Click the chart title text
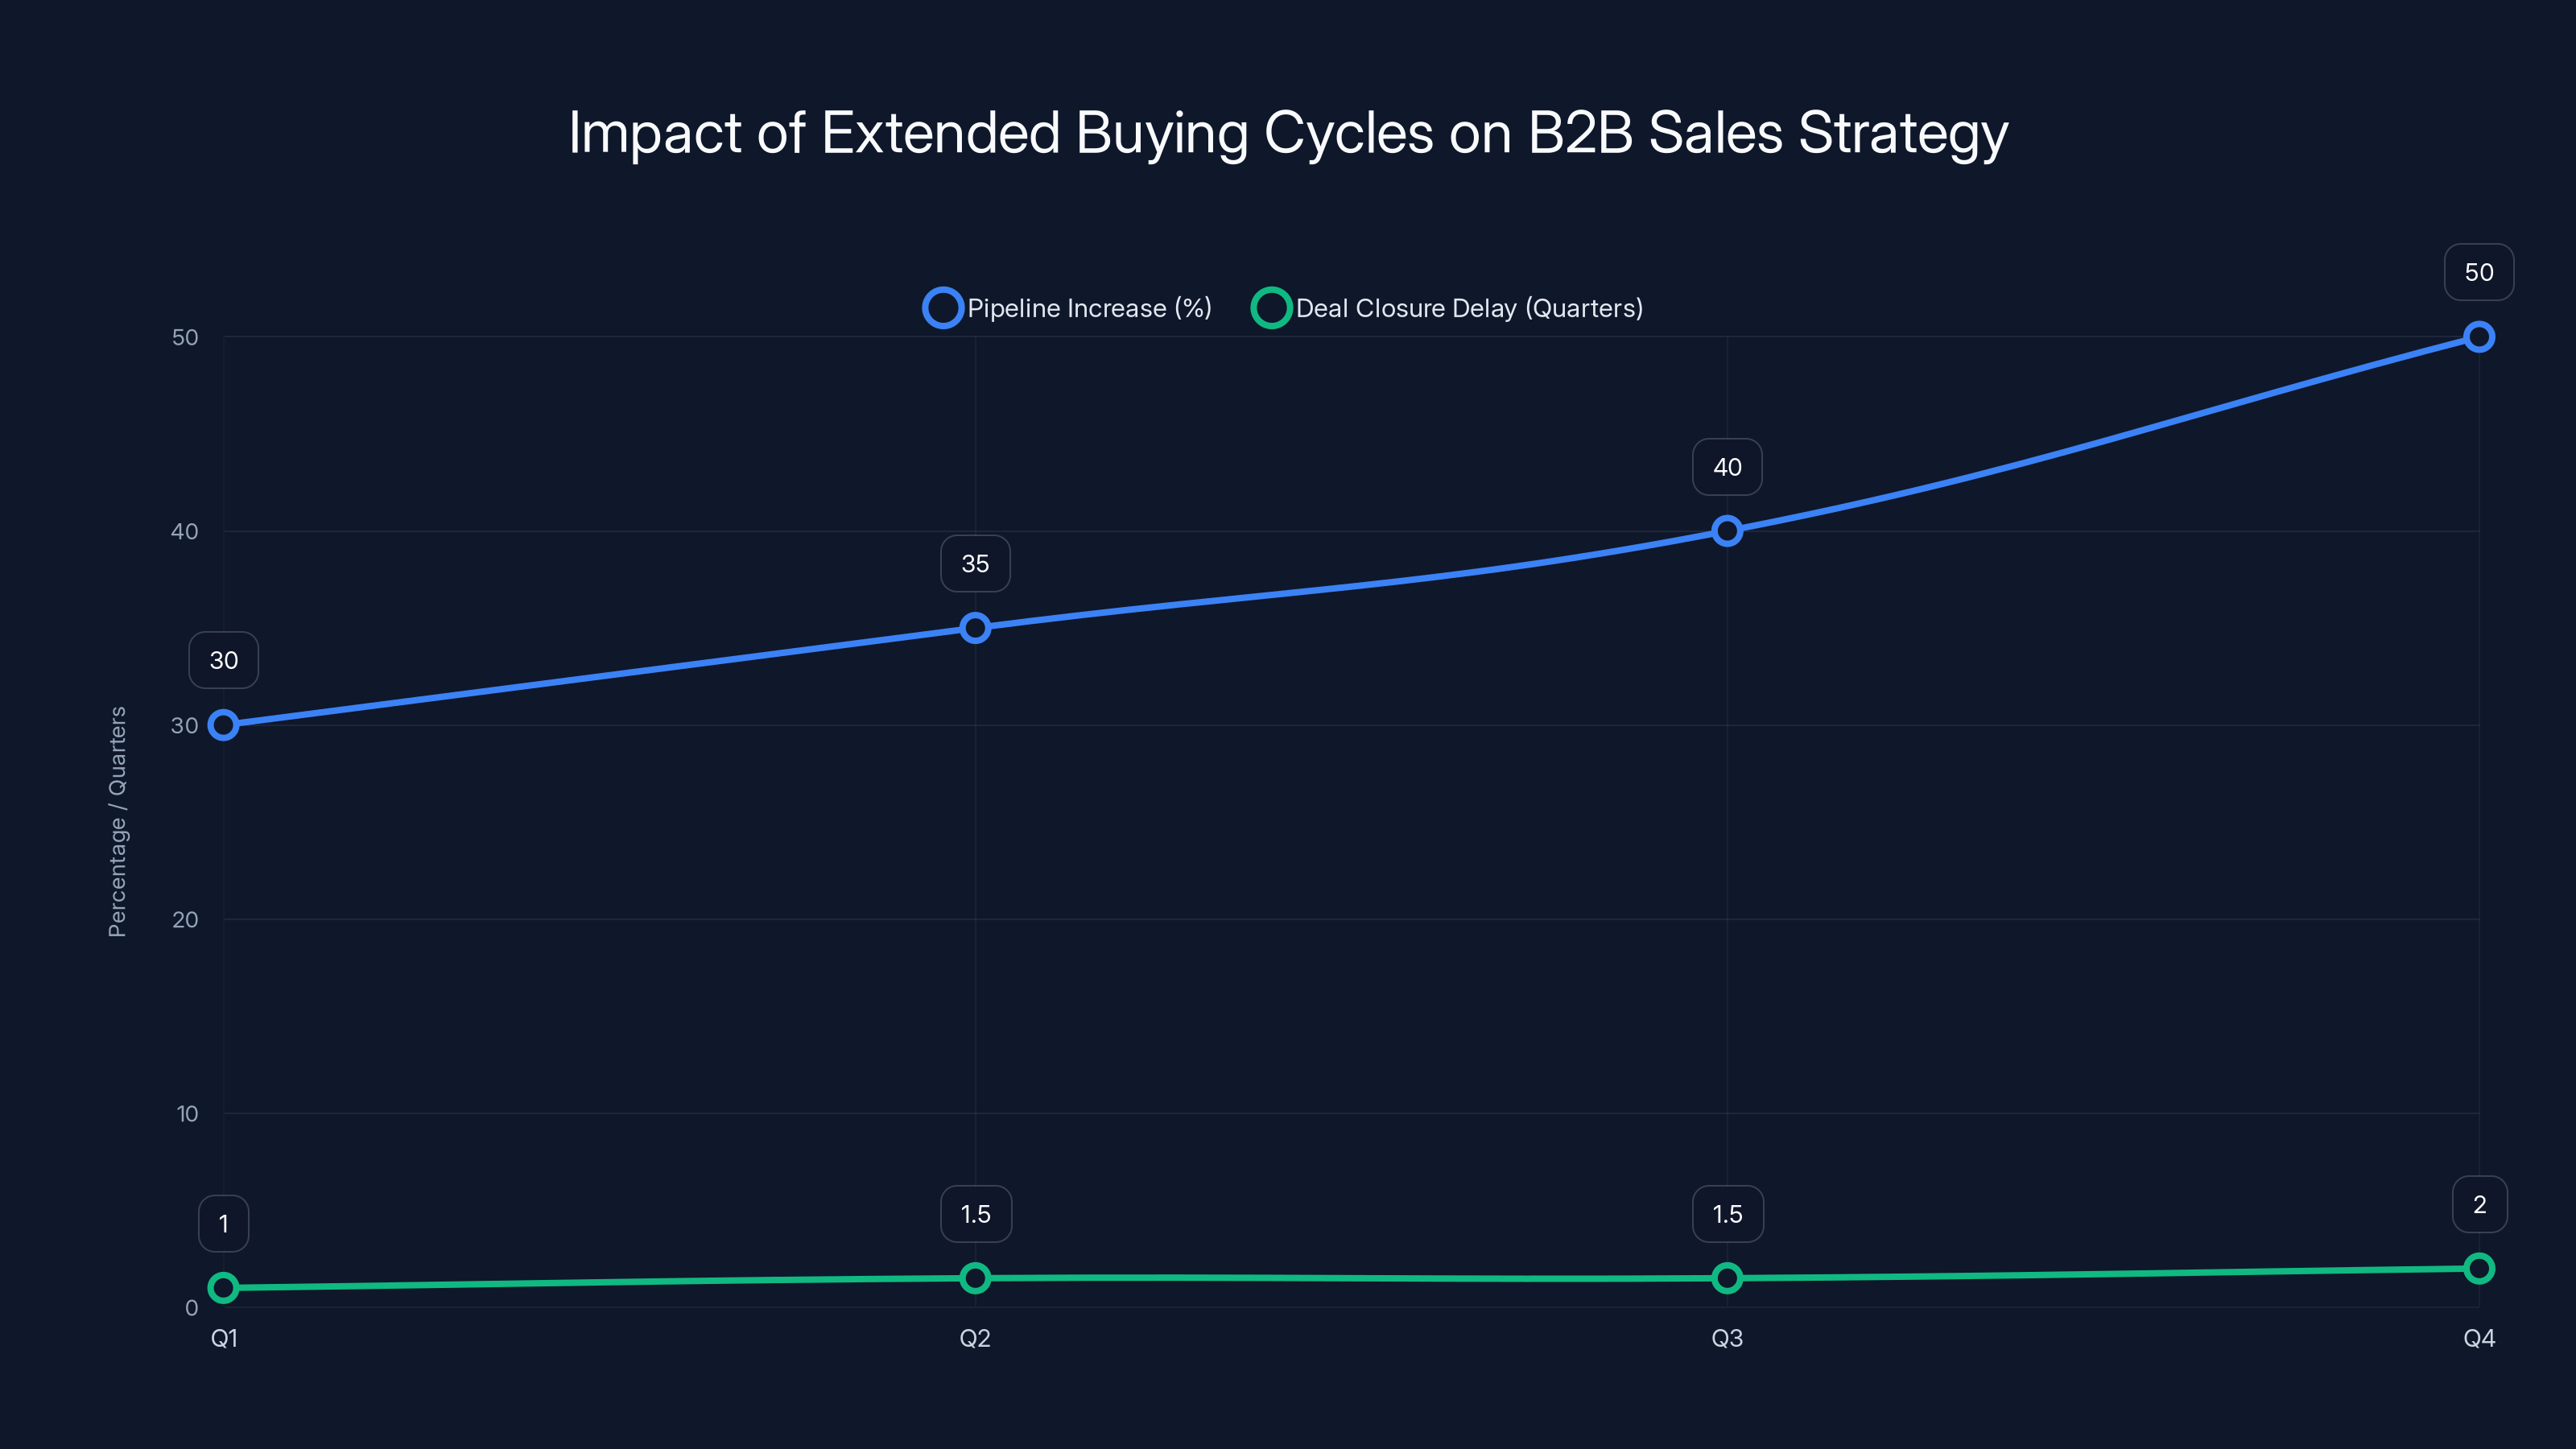 click(x=1288, y=131)
